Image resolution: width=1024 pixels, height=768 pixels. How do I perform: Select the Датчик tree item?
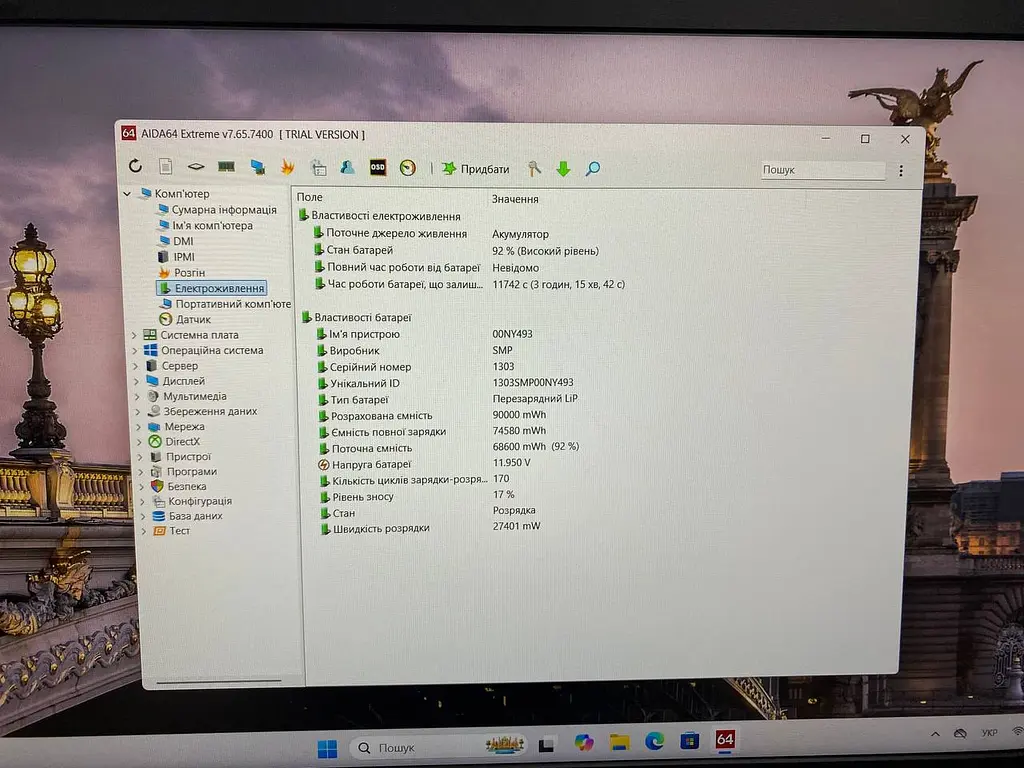185,319
